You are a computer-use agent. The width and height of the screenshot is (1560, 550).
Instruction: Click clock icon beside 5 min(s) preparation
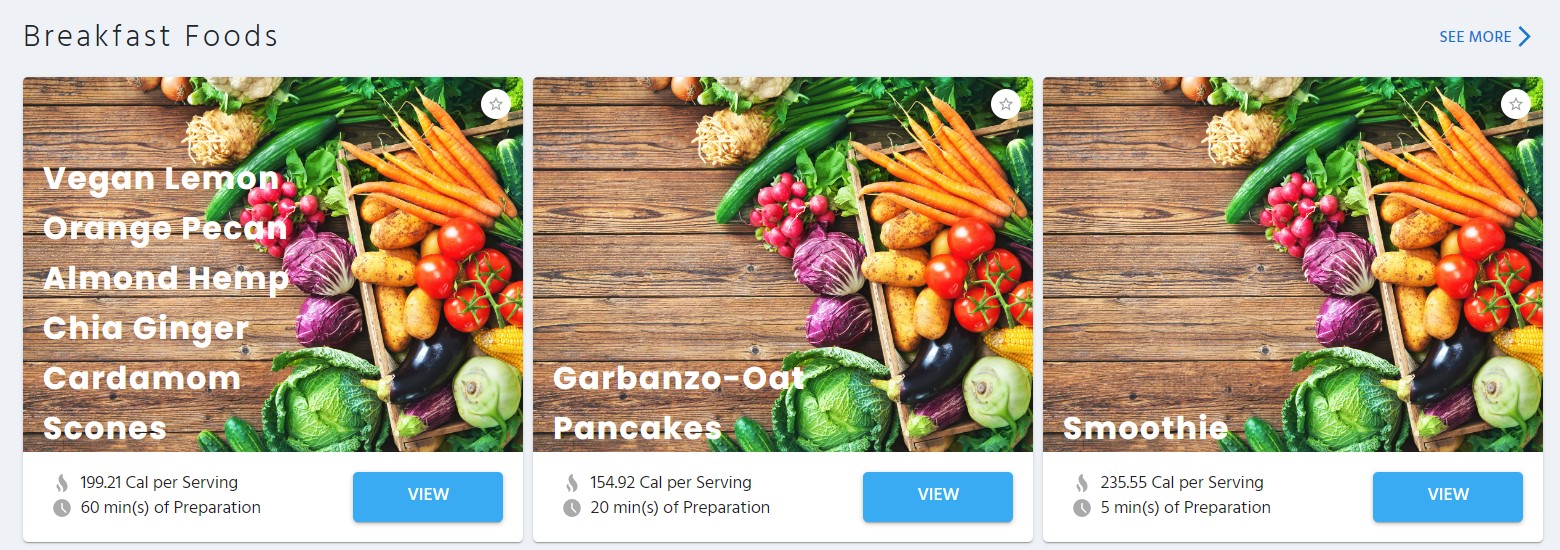(1082, 508)
